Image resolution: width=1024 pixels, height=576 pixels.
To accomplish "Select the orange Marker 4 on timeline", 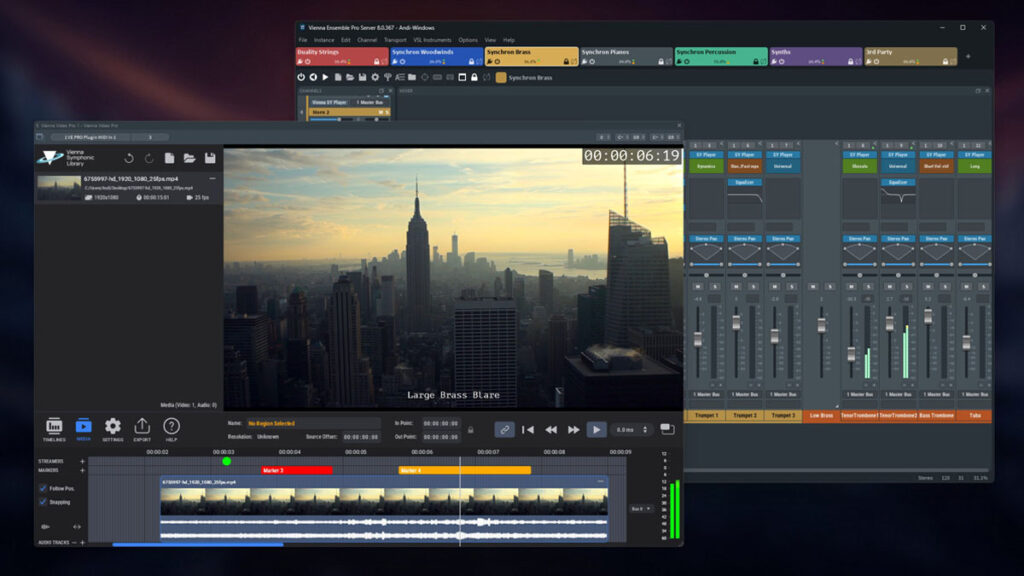I will (x=464, y=470).
